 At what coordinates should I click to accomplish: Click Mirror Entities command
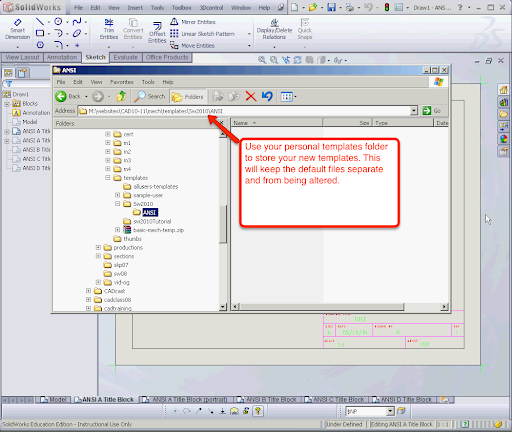(193, 22)
